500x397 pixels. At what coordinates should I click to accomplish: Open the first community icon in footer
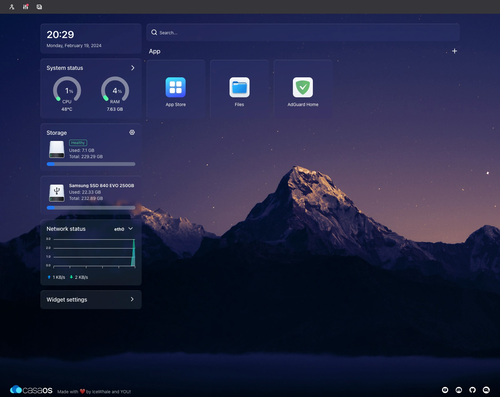[x=445, y=390]
